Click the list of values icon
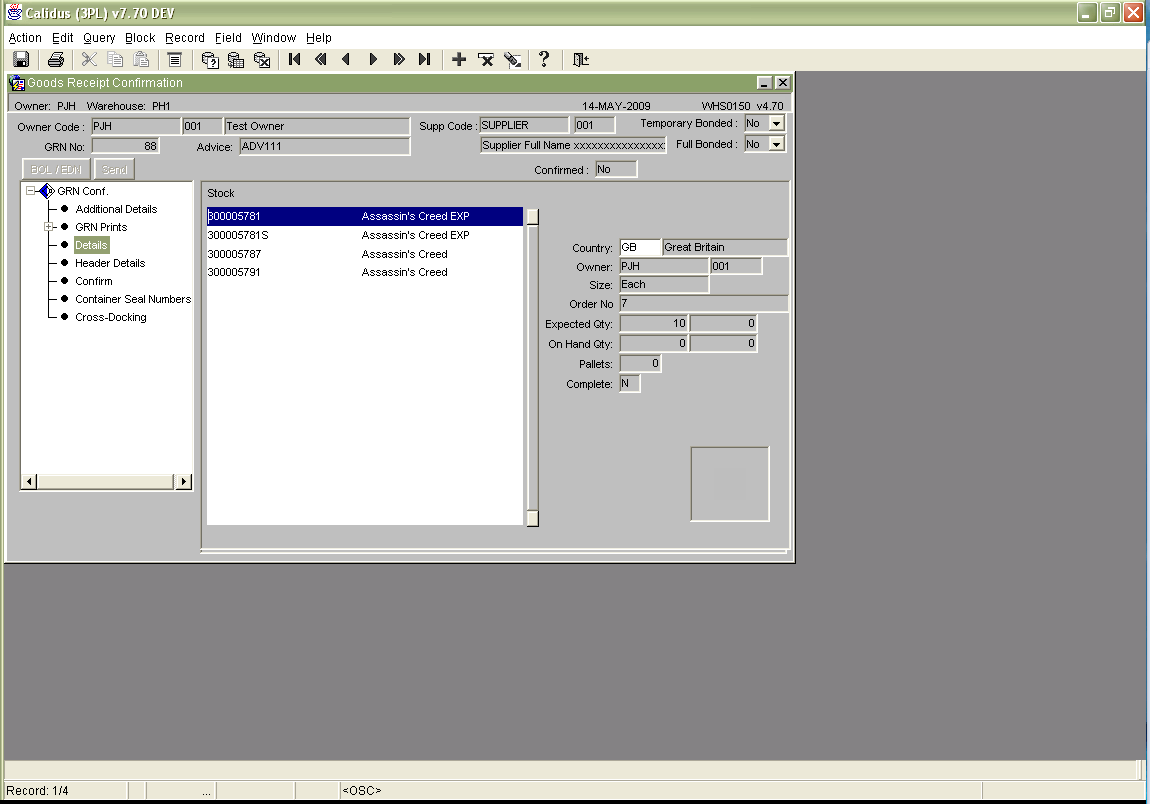Screen dimensions: 1150x804 point(175,59)
